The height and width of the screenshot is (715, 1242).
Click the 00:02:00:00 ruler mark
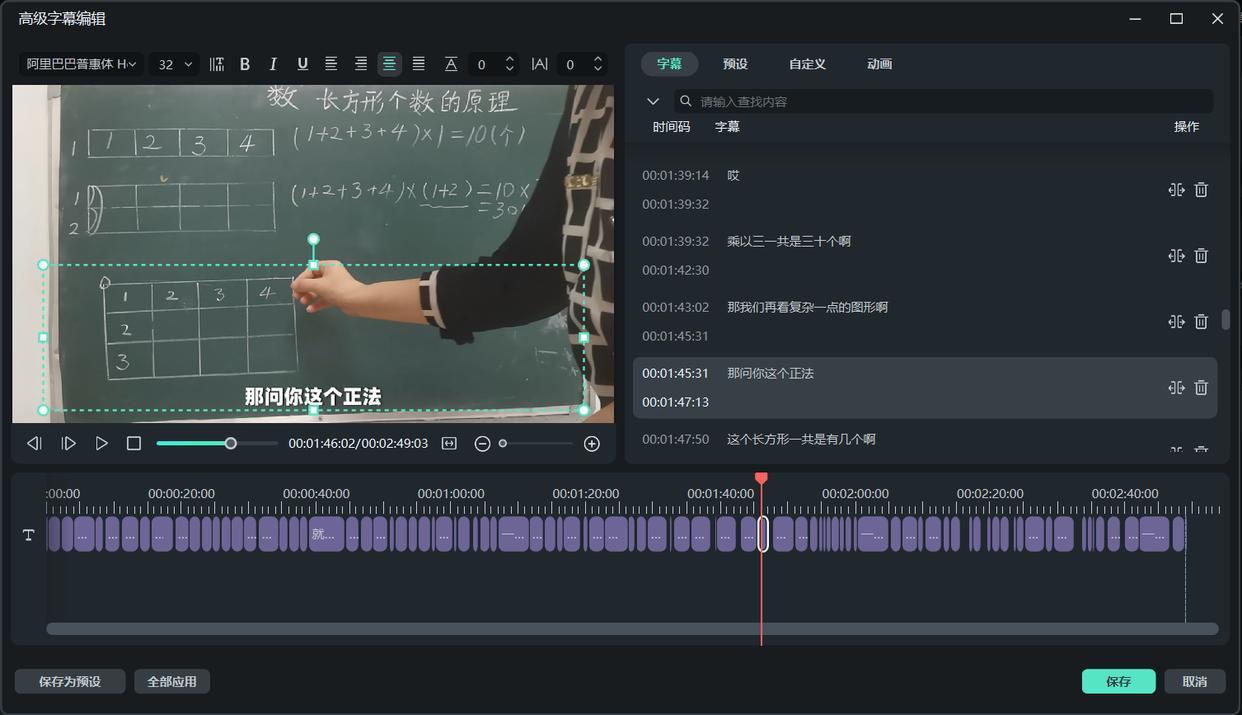[855, 493]
